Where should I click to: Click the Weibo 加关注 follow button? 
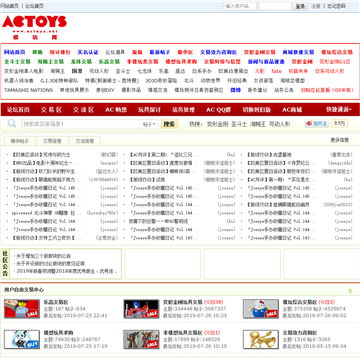click(317, 124)
